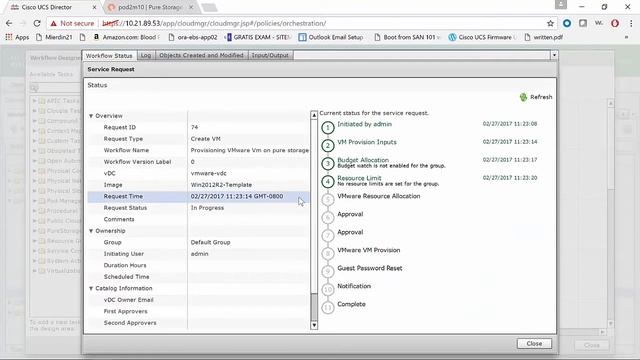Open the Cisco UCS Firmware bookmark
This screenshot has height=360, width=640.
(x=482, y=37)
